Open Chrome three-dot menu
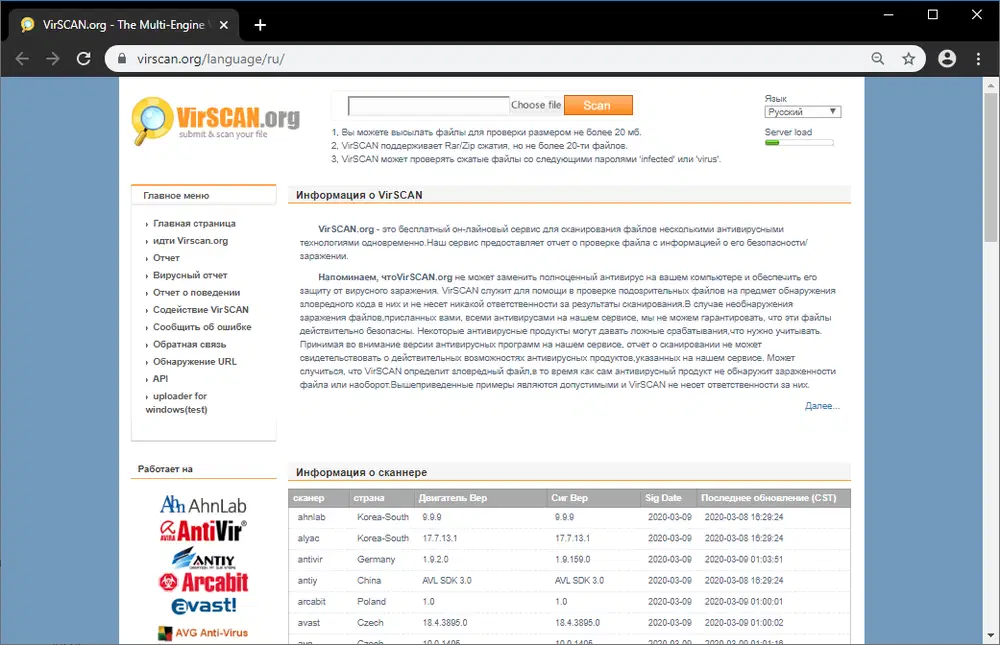 (x=978, y=59)
